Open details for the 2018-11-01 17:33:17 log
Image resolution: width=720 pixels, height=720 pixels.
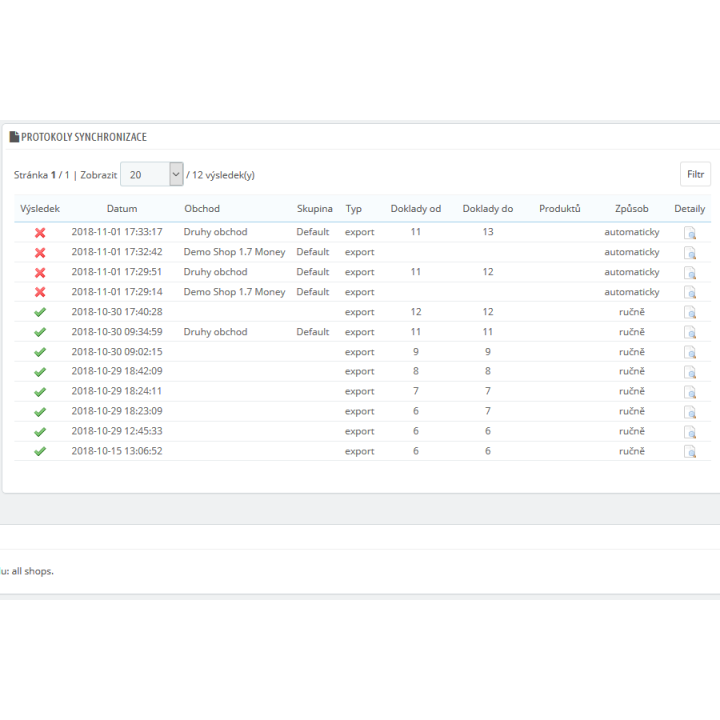tap(690, 233)
